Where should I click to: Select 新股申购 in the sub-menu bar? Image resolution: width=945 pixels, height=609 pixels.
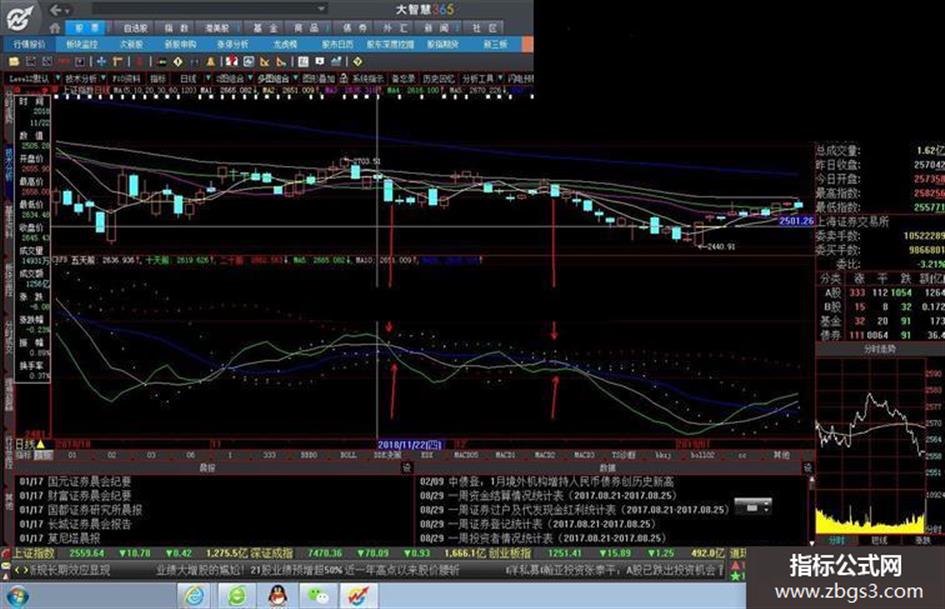click(180, 44)
